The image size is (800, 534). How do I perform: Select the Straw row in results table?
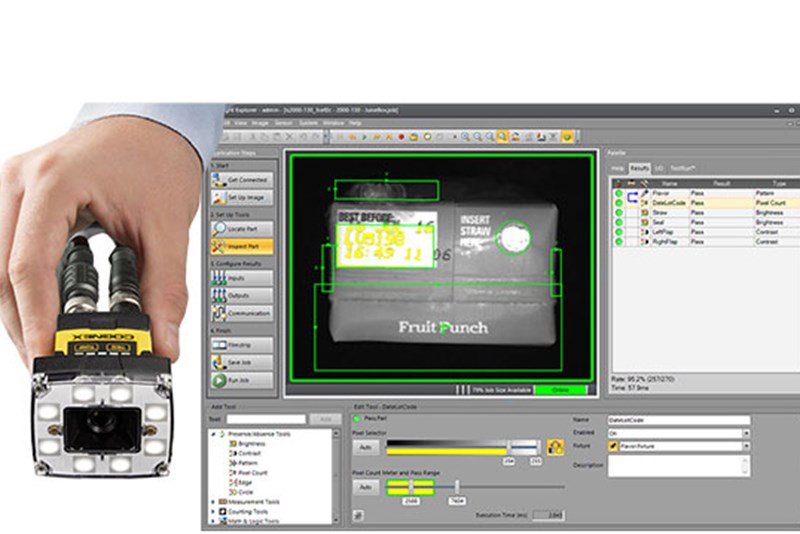coord(706,213)
